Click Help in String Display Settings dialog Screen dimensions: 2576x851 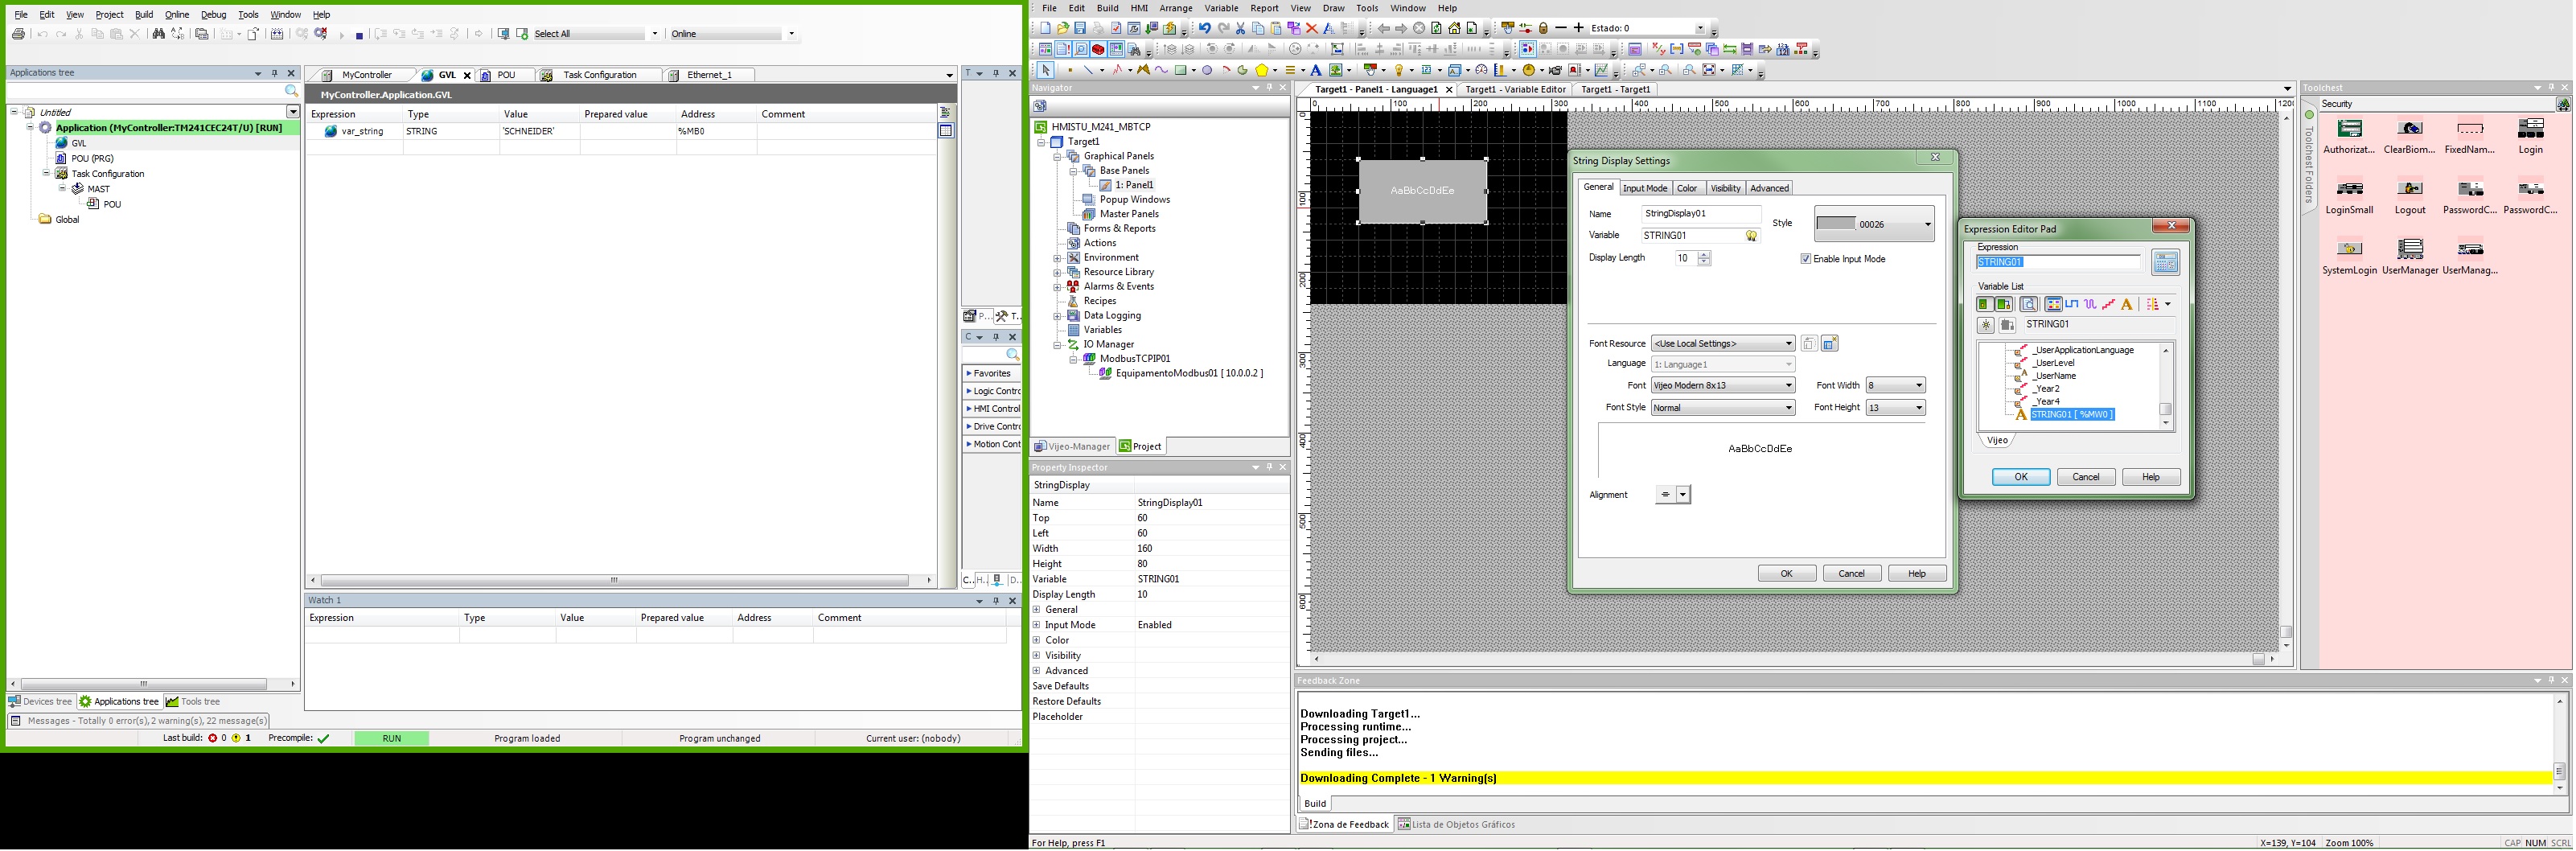coord(1917,574)
